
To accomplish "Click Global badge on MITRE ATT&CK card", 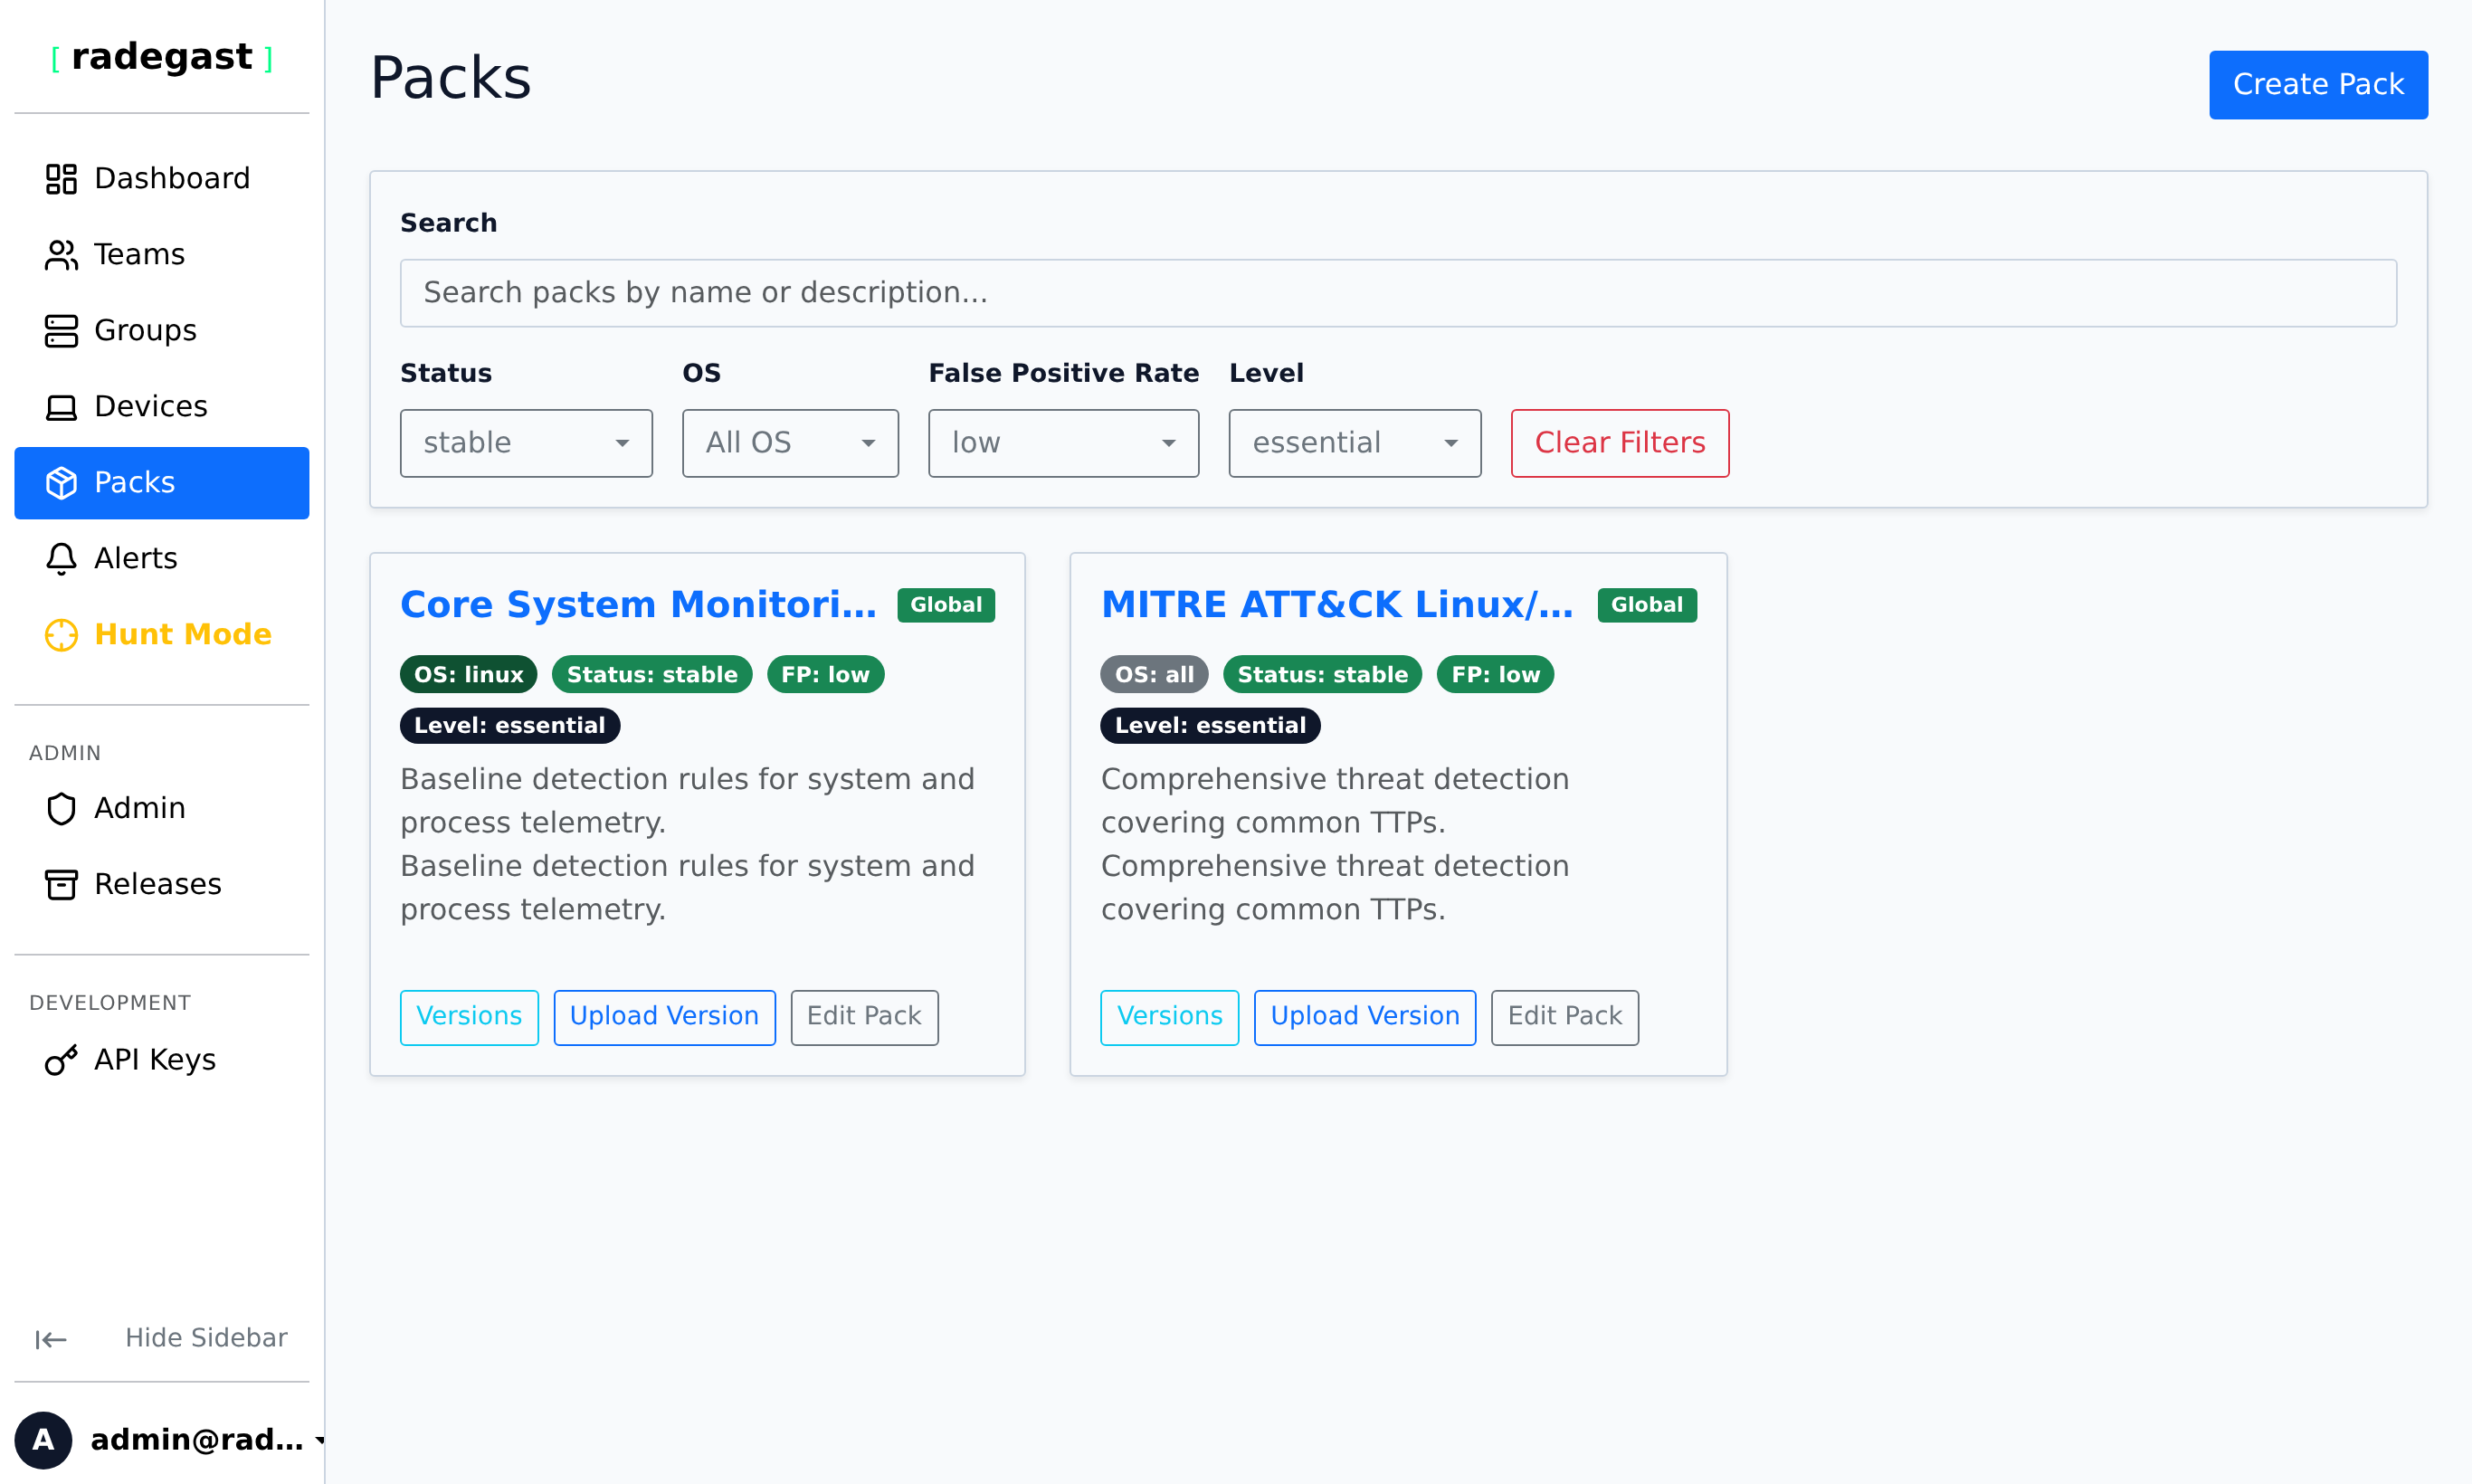I will tap(1647, 605).
